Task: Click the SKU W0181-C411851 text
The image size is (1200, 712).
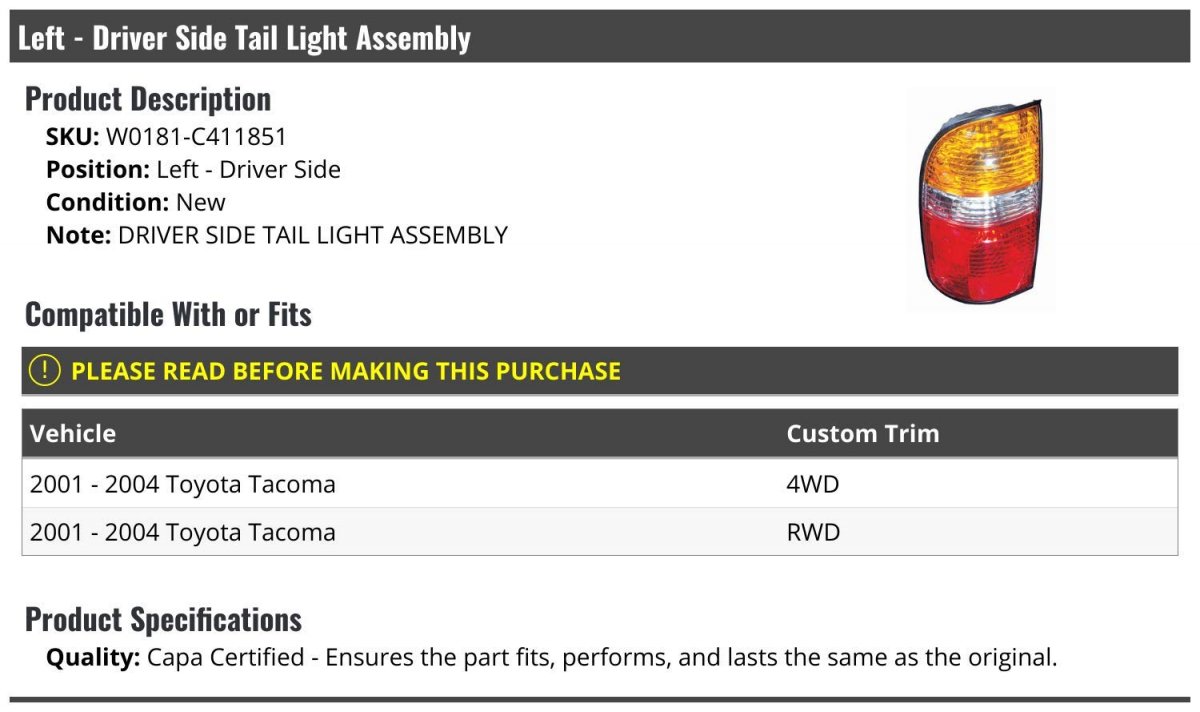Action: coord(166,136)
